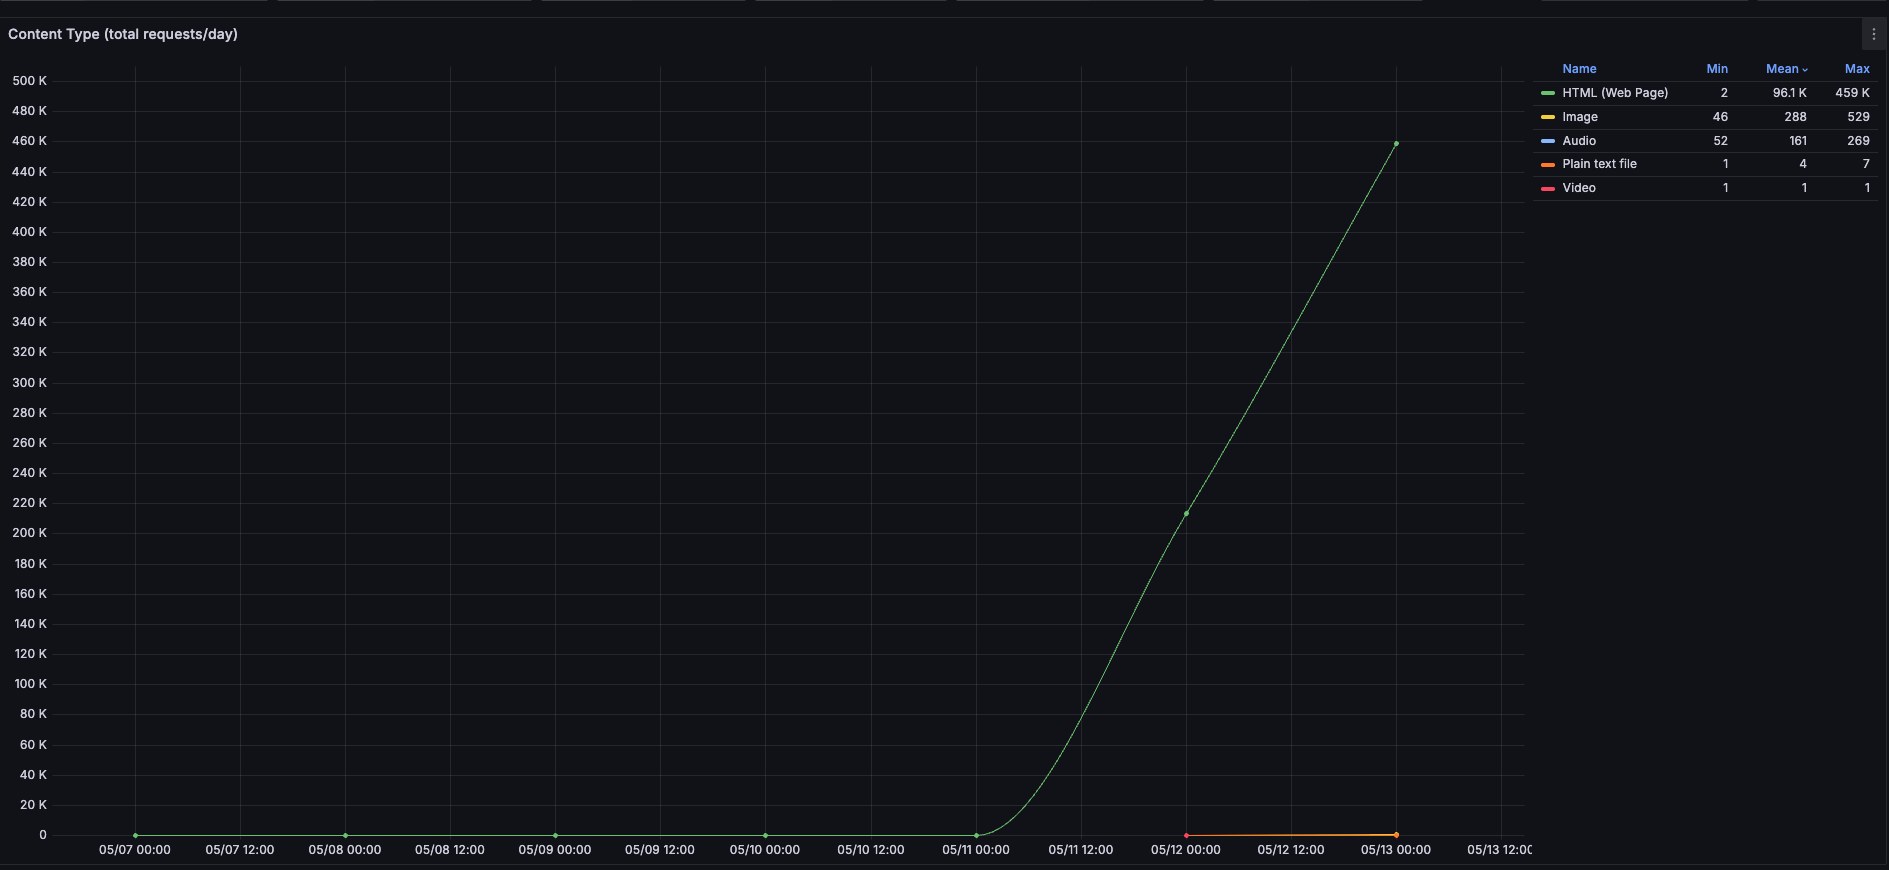Click green data point at 05/11 00:00
Viewport: 1889px width, 870px height.
point(976,835)
